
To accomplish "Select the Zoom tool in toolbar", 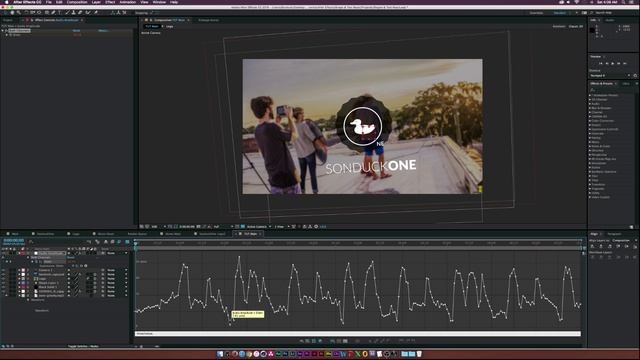I will tap(18, 13).
